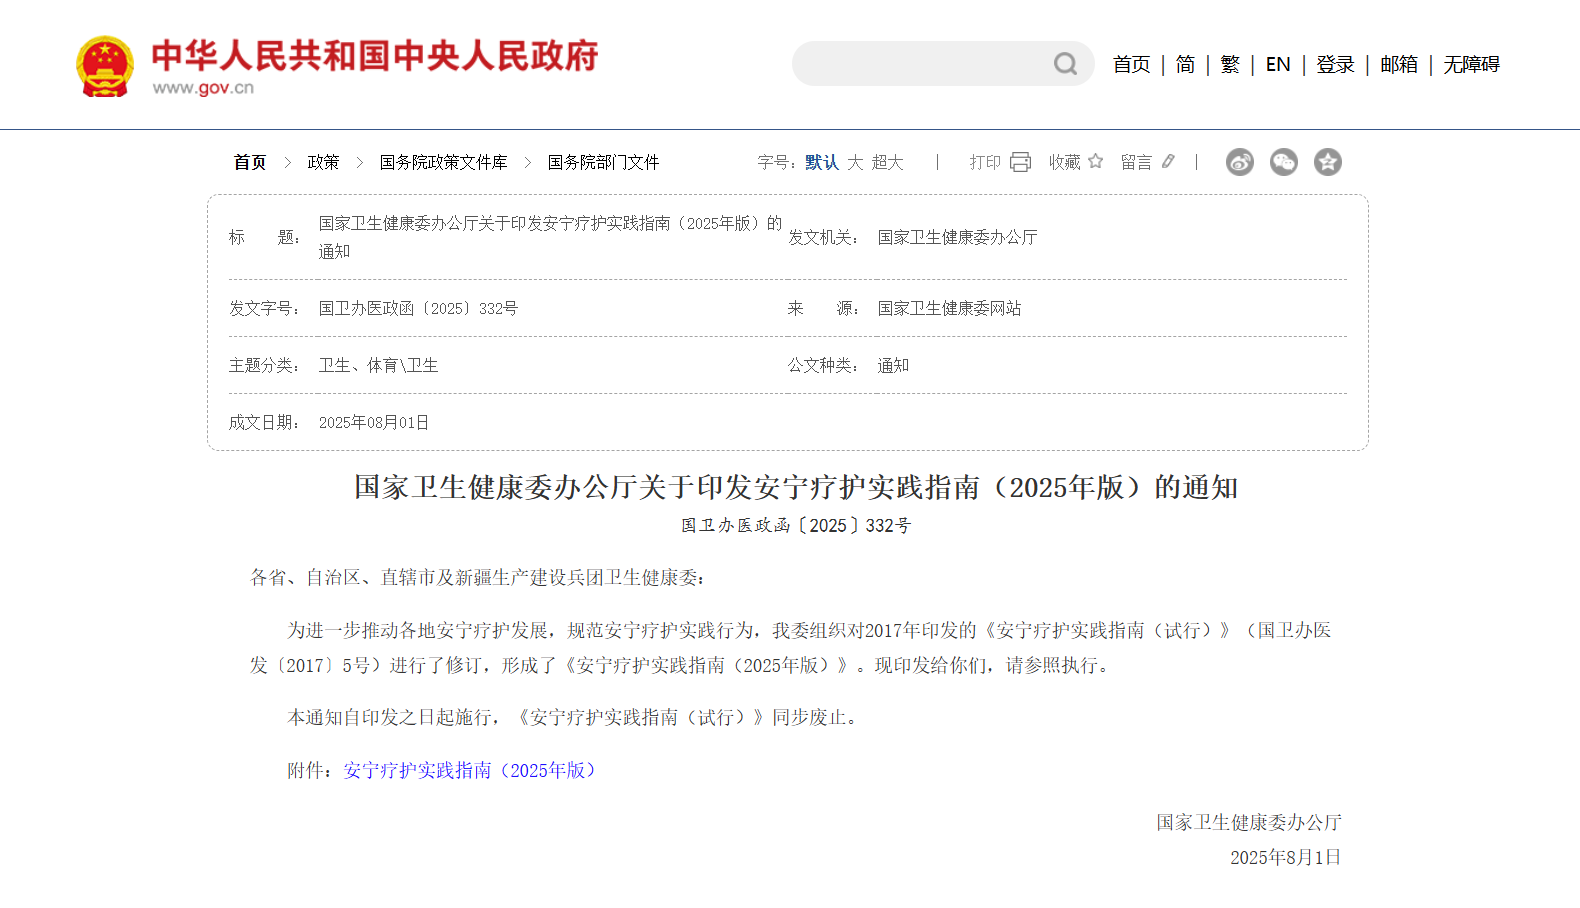Click the star icon next to 收藏
Screen dimensions: 1580x908
(x=1095, y=161)
